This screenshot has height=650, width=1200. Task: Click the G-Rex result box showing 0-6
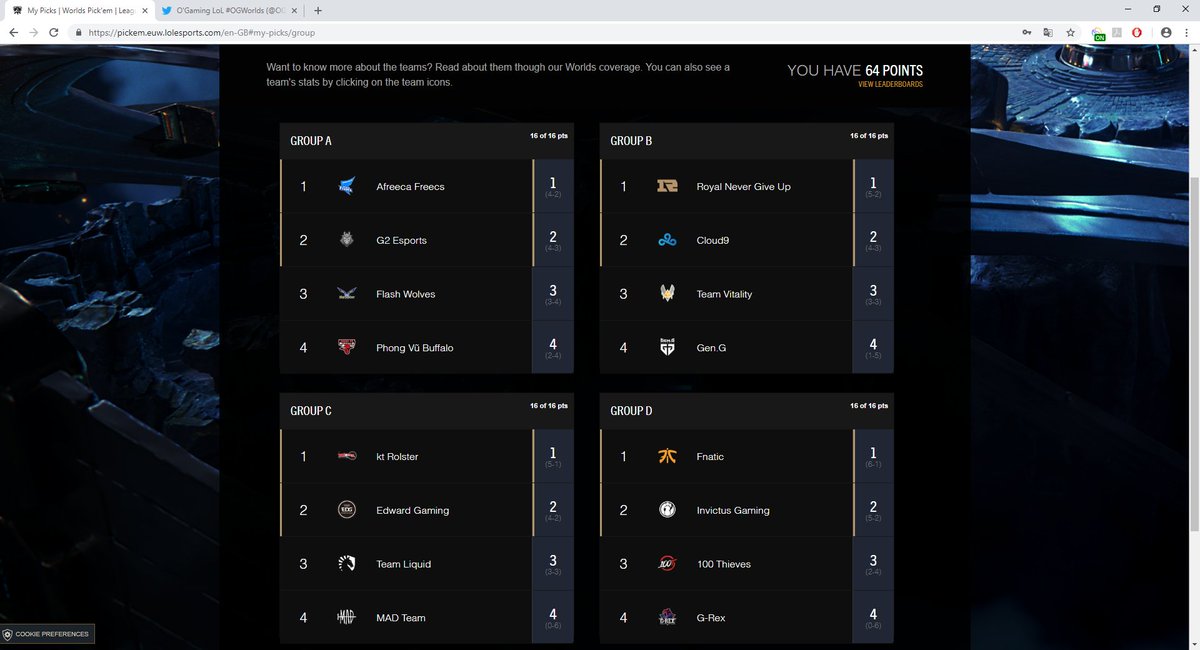873,618
